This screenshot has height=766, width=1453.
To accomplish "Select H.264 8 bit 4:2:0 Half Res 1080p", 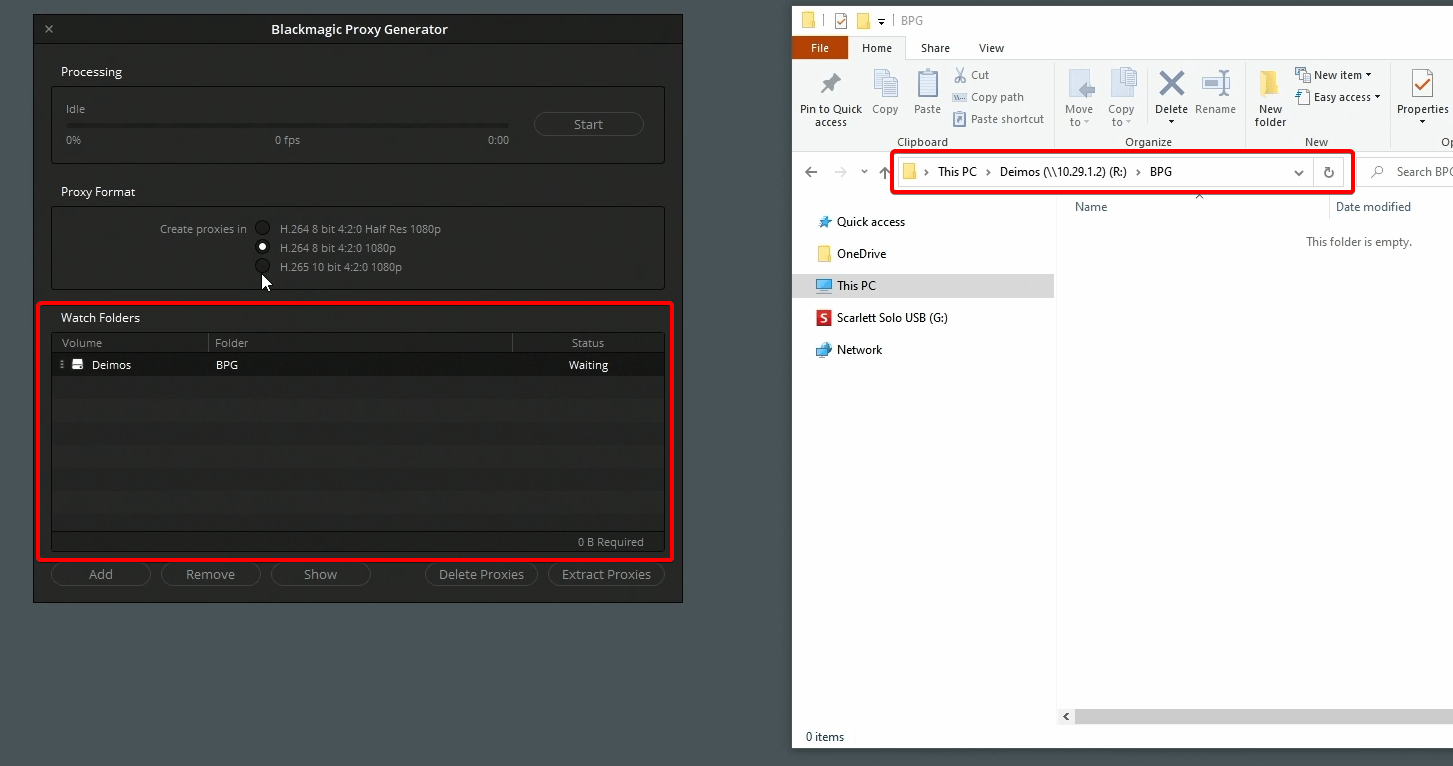I will 262,228.
